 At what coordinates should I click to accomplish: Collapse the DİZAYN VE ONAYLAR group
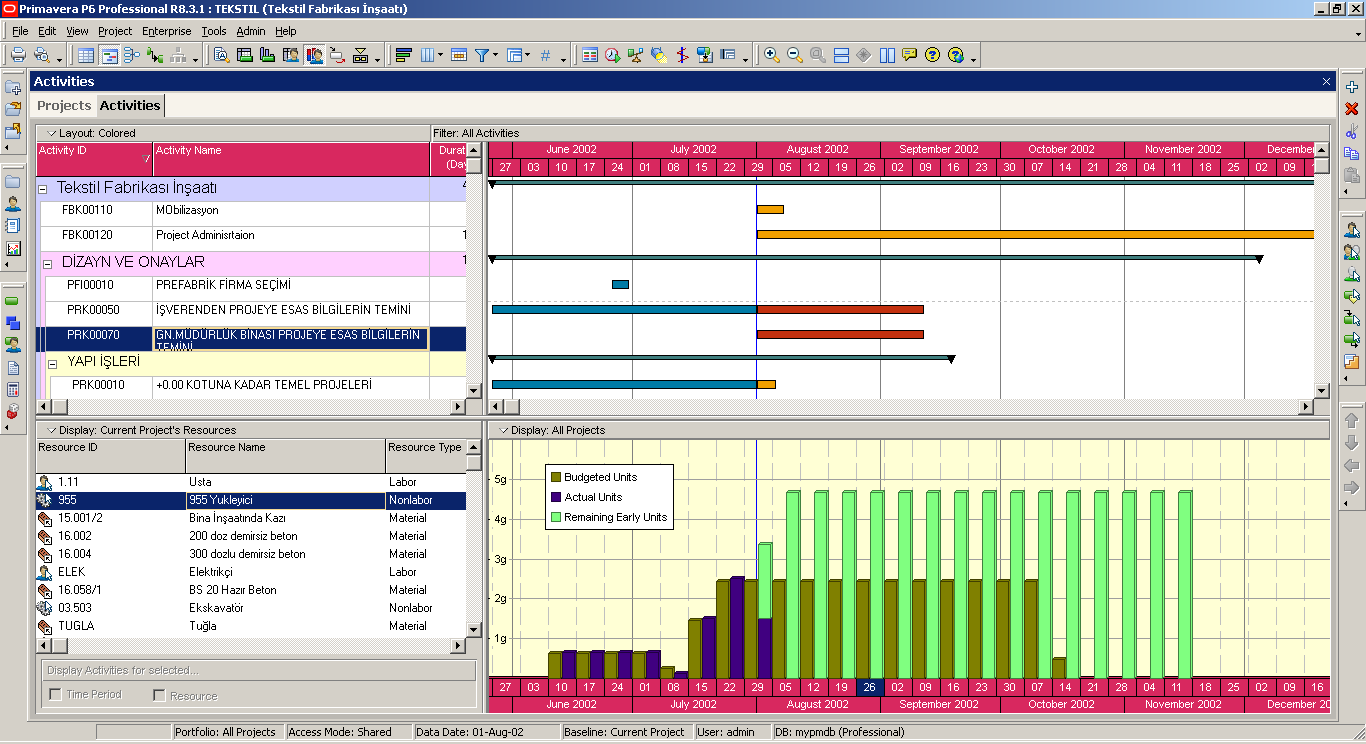(x=46, y=263)
